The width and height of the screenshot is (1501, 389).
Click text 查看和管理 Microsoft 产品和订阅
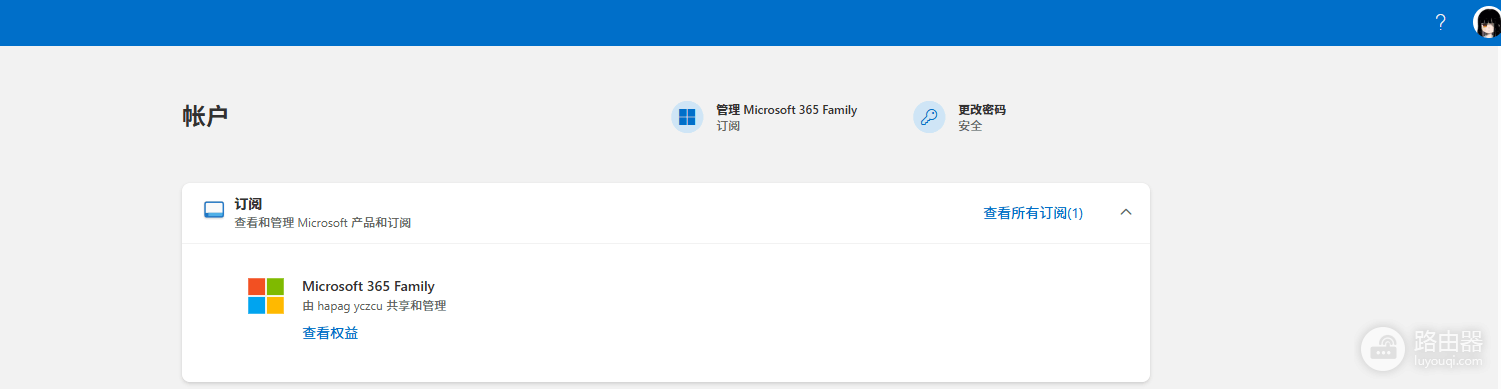(322, 223)
